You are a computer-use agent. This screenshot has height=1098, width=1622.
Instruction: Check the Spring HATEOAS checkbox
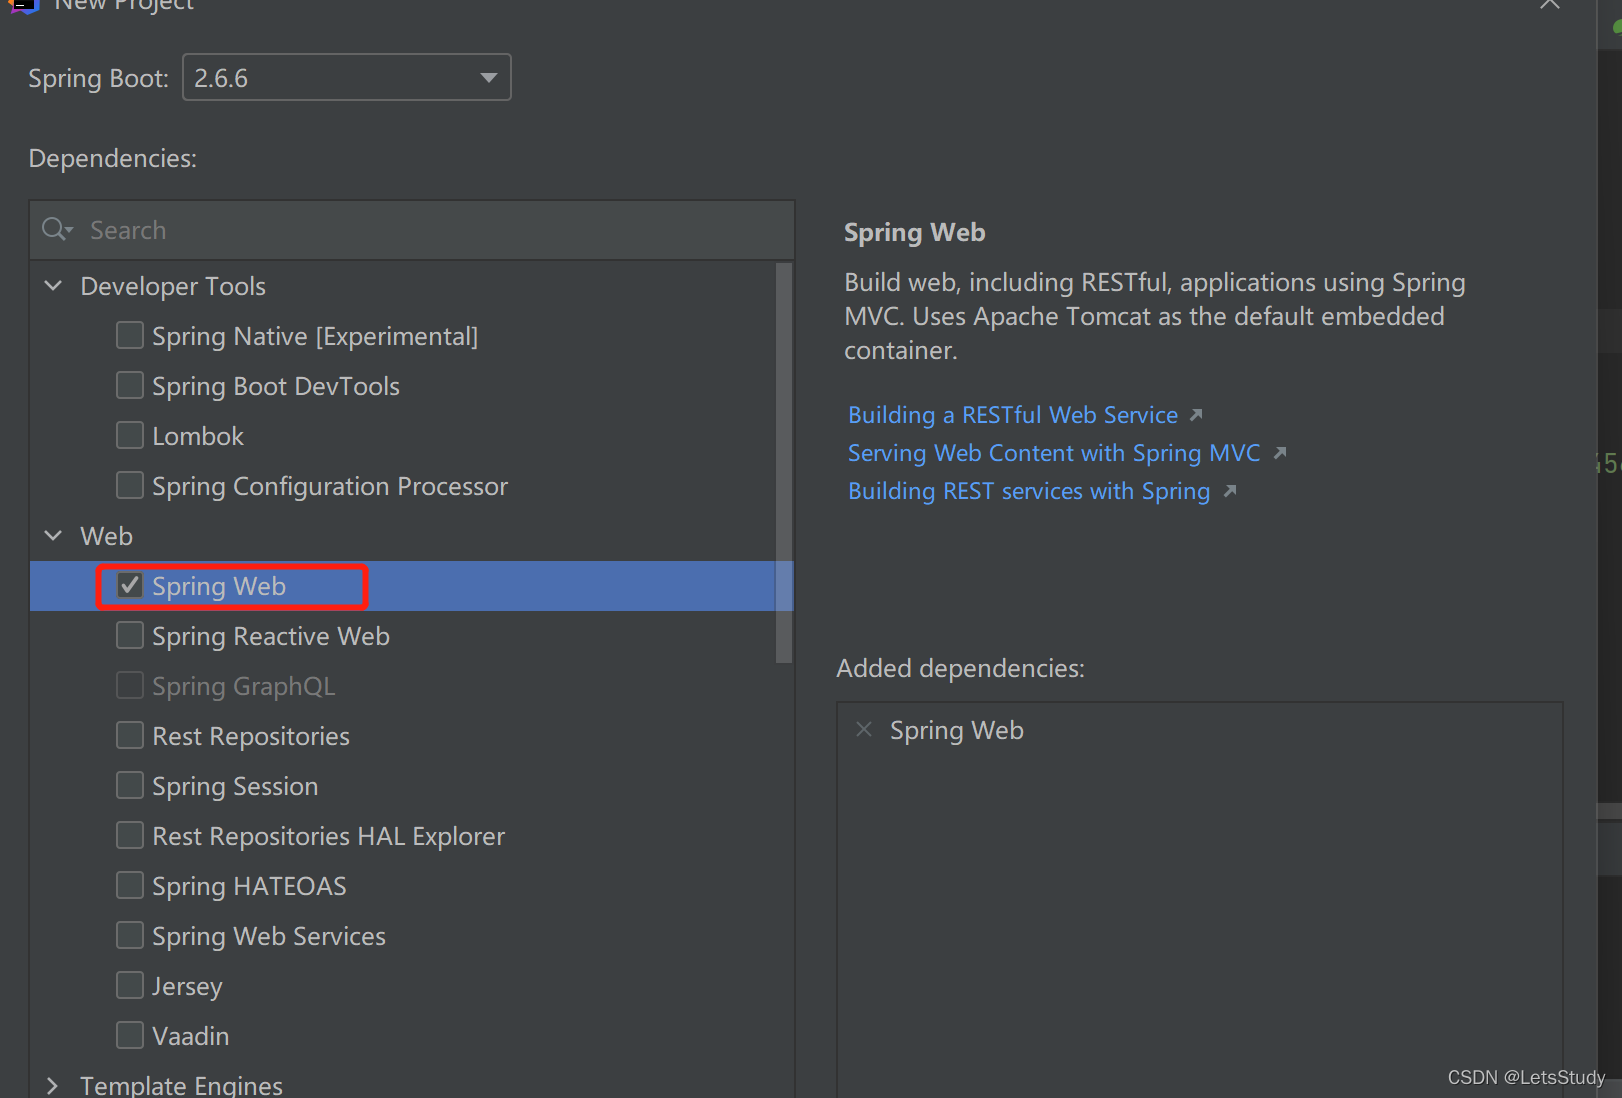(130, 885)
